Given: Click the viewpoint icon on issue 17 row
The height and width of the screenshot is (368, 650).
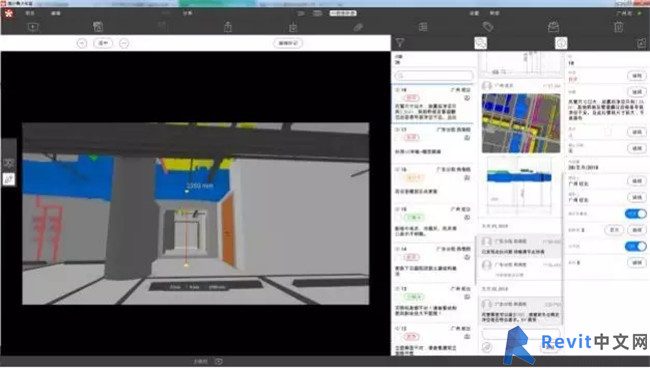Looking at the screenshot, I should 467,138.
